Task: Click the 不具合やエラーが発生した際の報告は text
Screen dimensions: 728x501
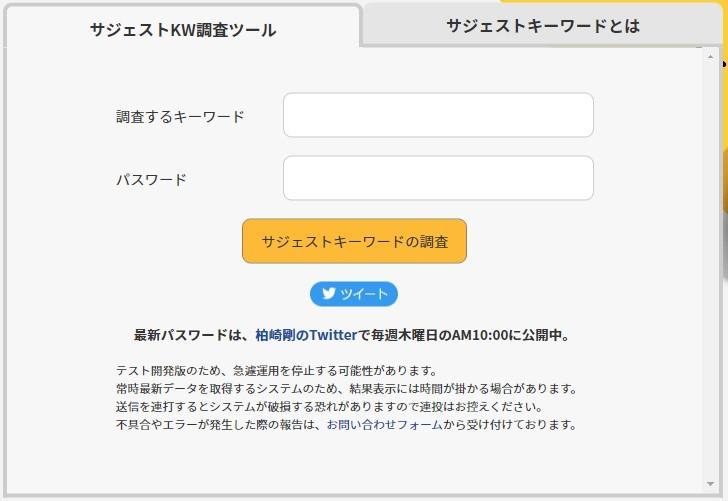Action: pos(220,424)
